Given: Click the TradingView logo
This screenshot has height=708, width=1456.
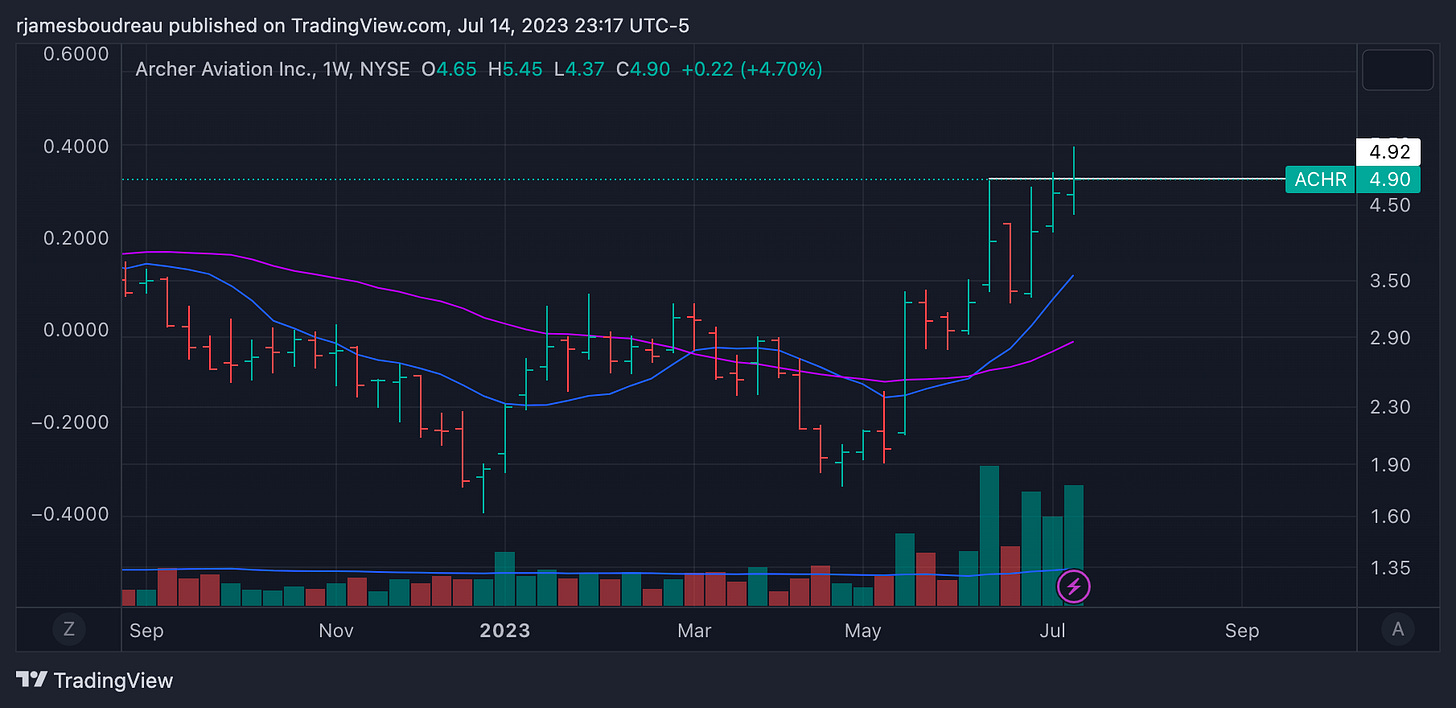Looking at the screenshot, I should [96, 680].
